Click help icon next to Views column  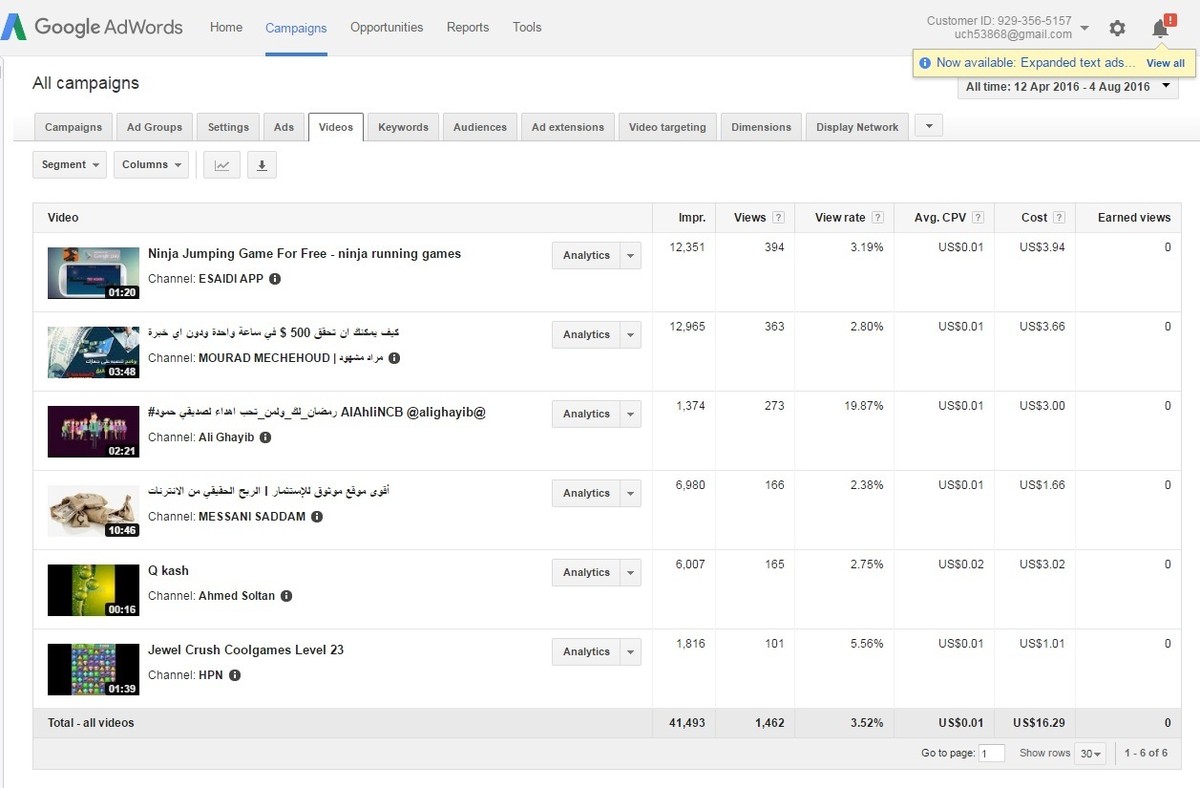(778, 218)
